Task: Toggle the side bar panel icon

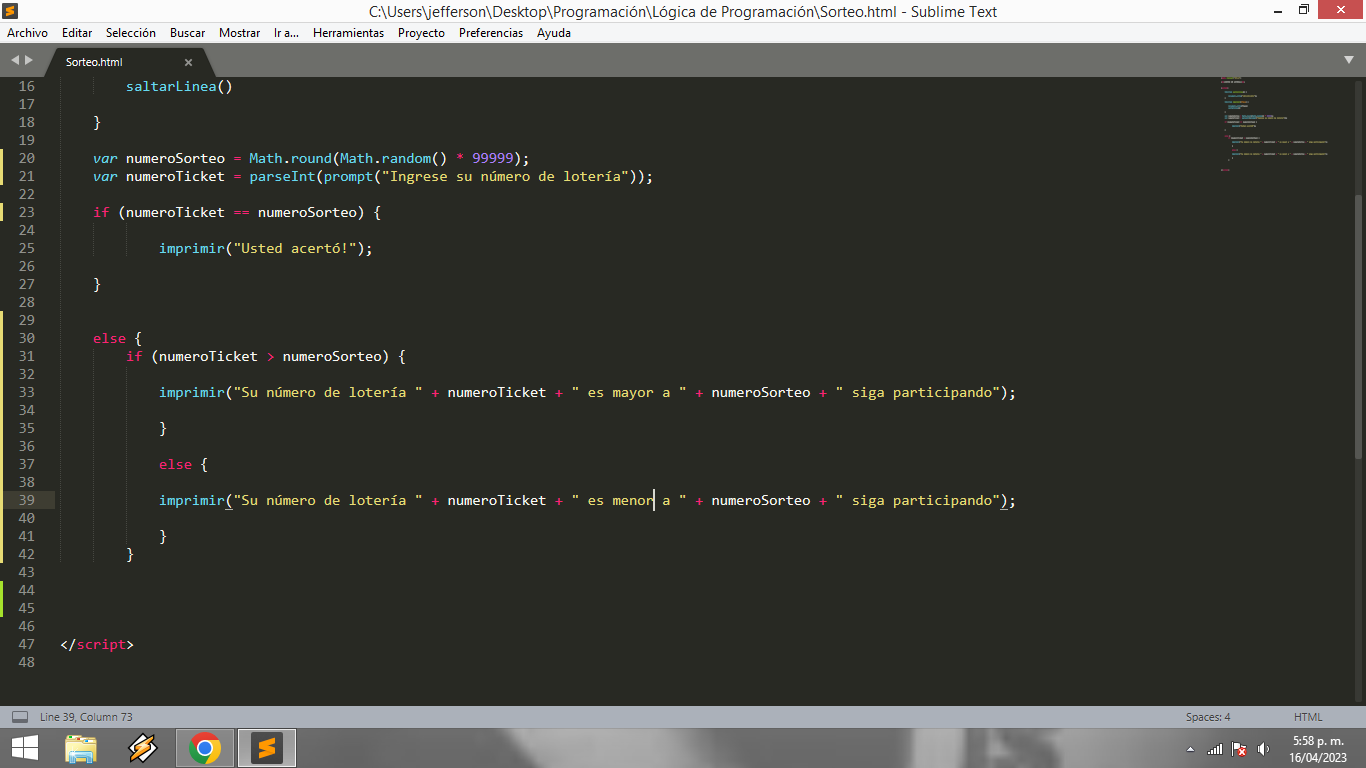Action: coord(19,717)
